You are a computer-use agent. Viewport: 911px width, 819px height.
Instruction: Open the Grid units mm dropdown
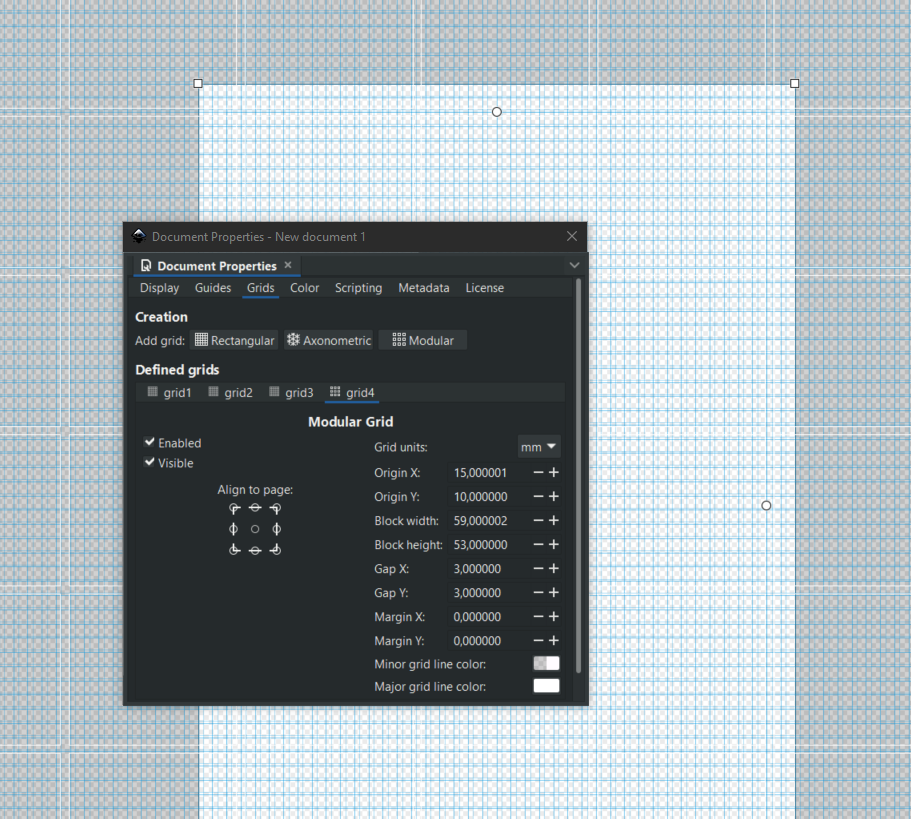[x=539, y=447]
